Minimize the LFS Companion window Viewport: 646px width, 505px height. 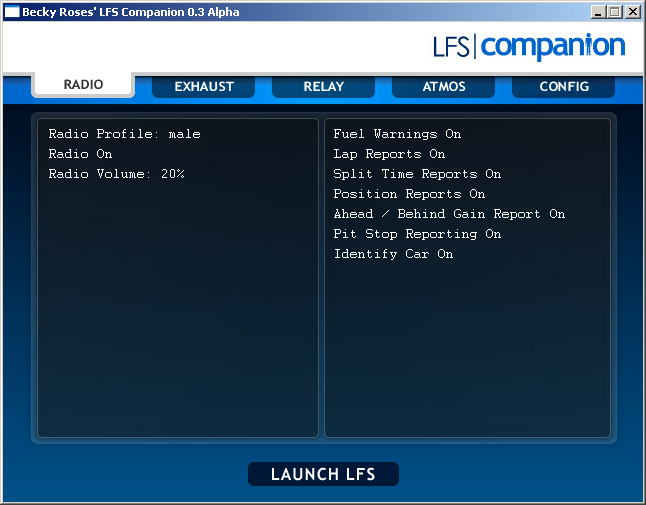[x=598, y=12]
